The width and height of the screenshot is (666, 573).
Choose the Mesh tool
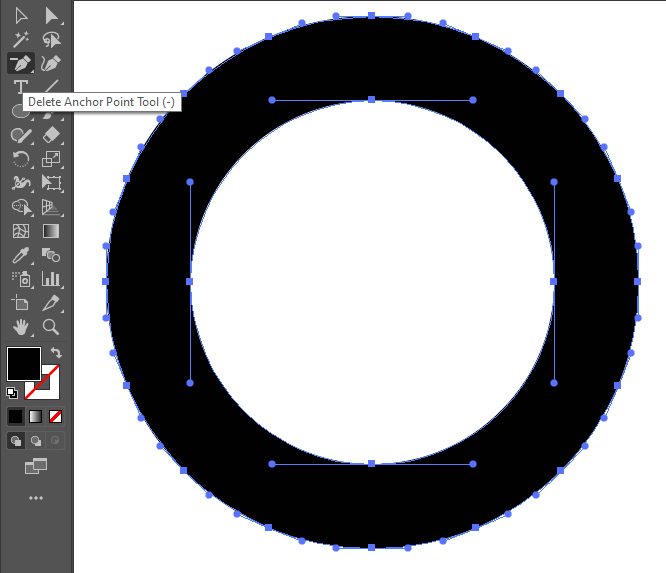coord(20,231)
